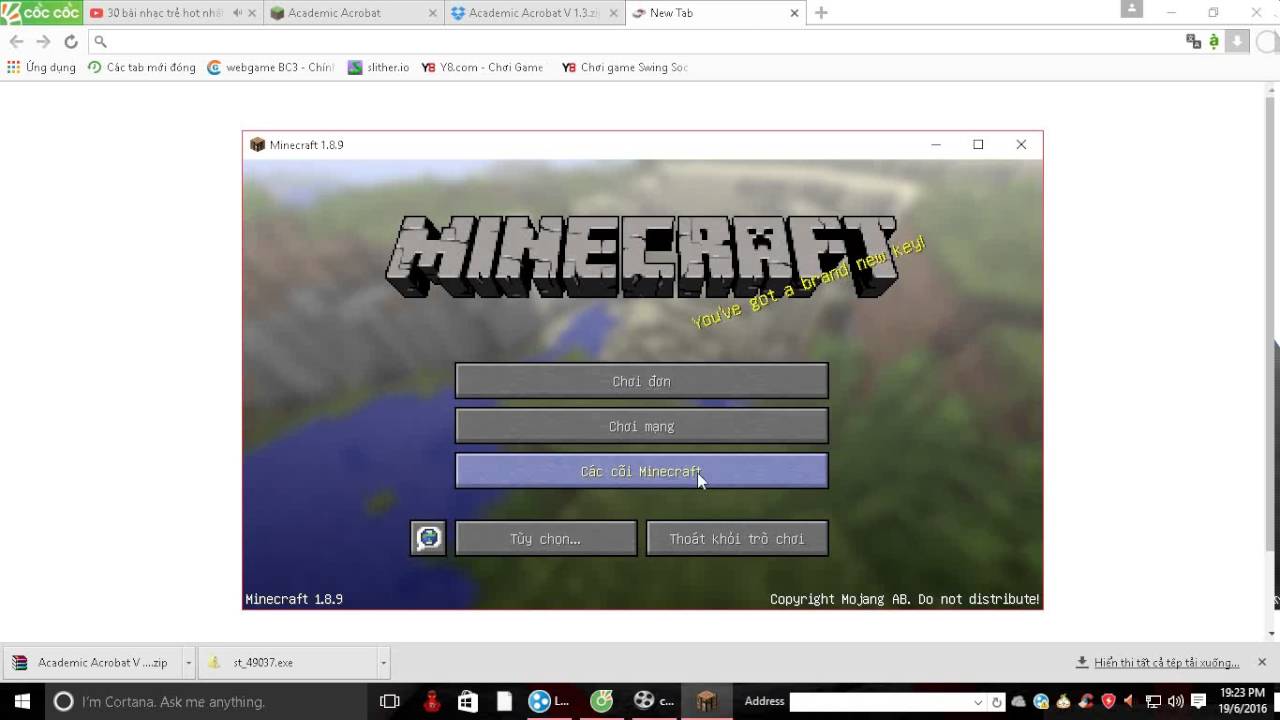Expand the taskbar Address dropdown arrow
Viewport: 1280px width, 720px height.
coord(979,701)
